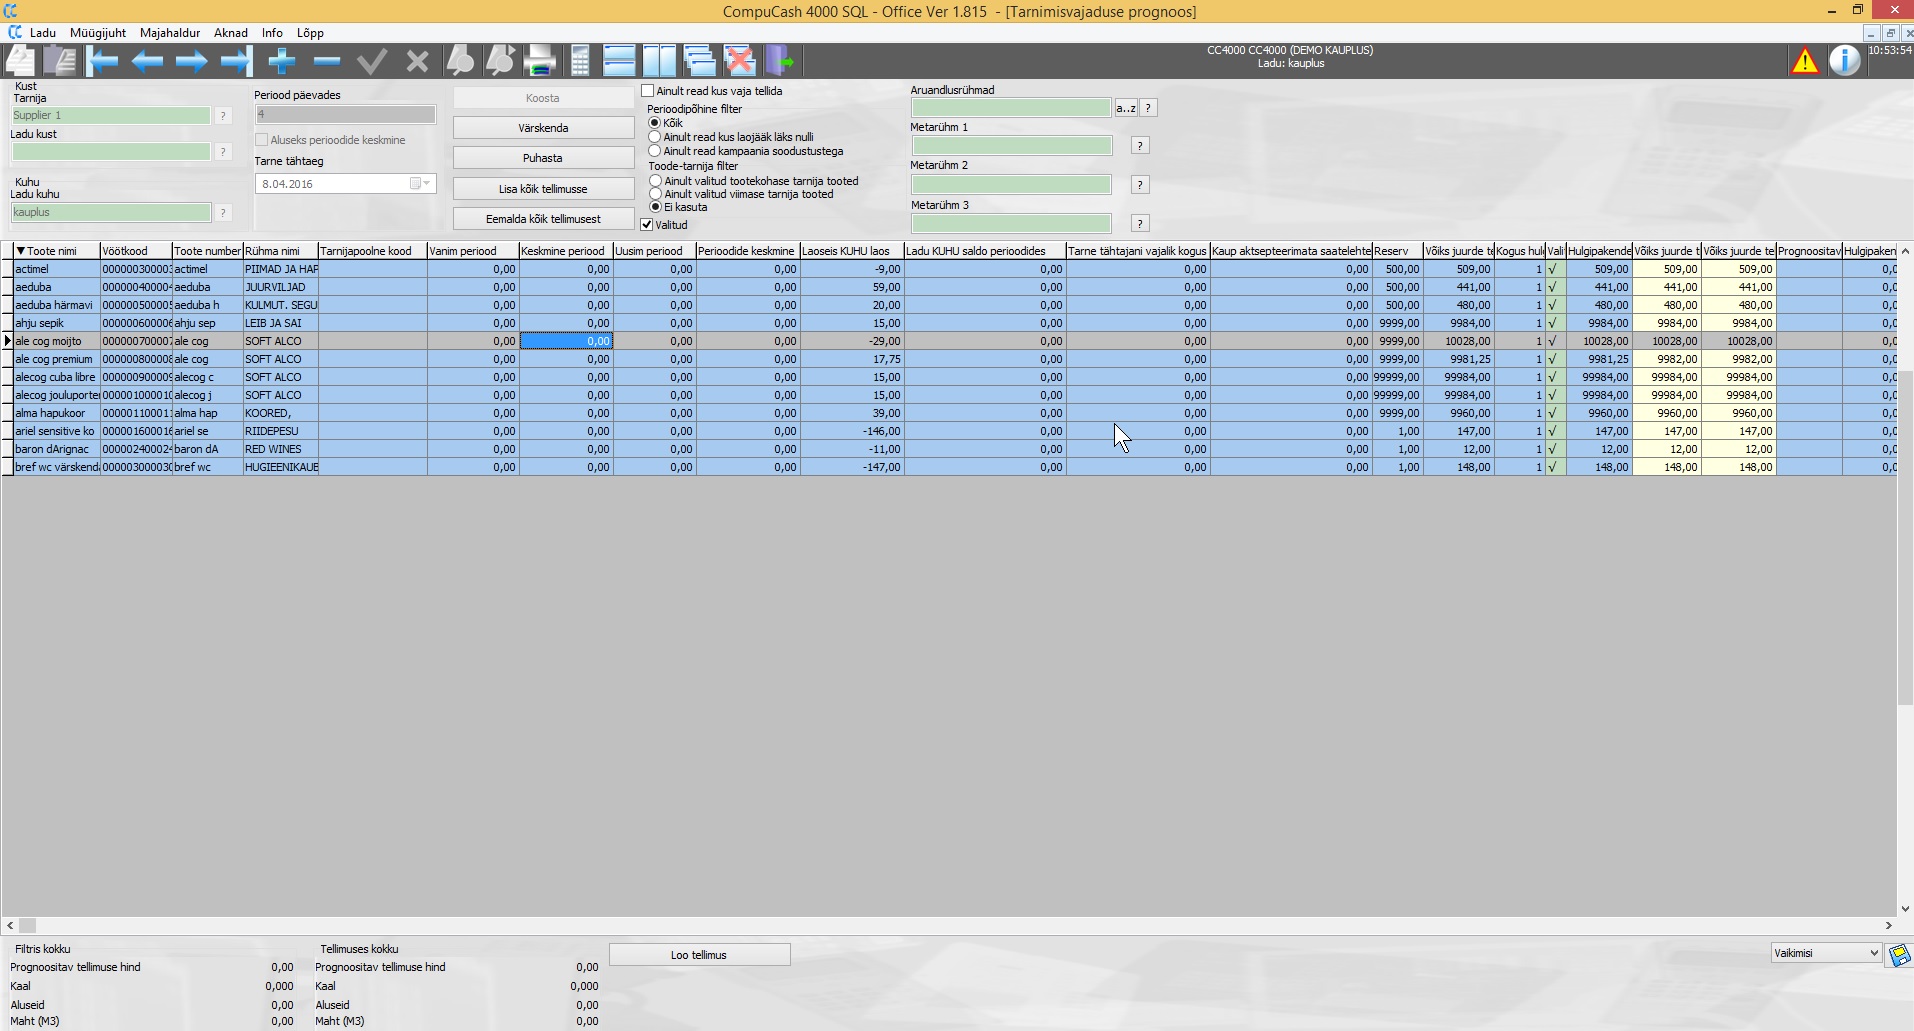Viewport: 1914px width, 1031px height.
Task: Cascade windows using toolbar icon
Action: 699,62
